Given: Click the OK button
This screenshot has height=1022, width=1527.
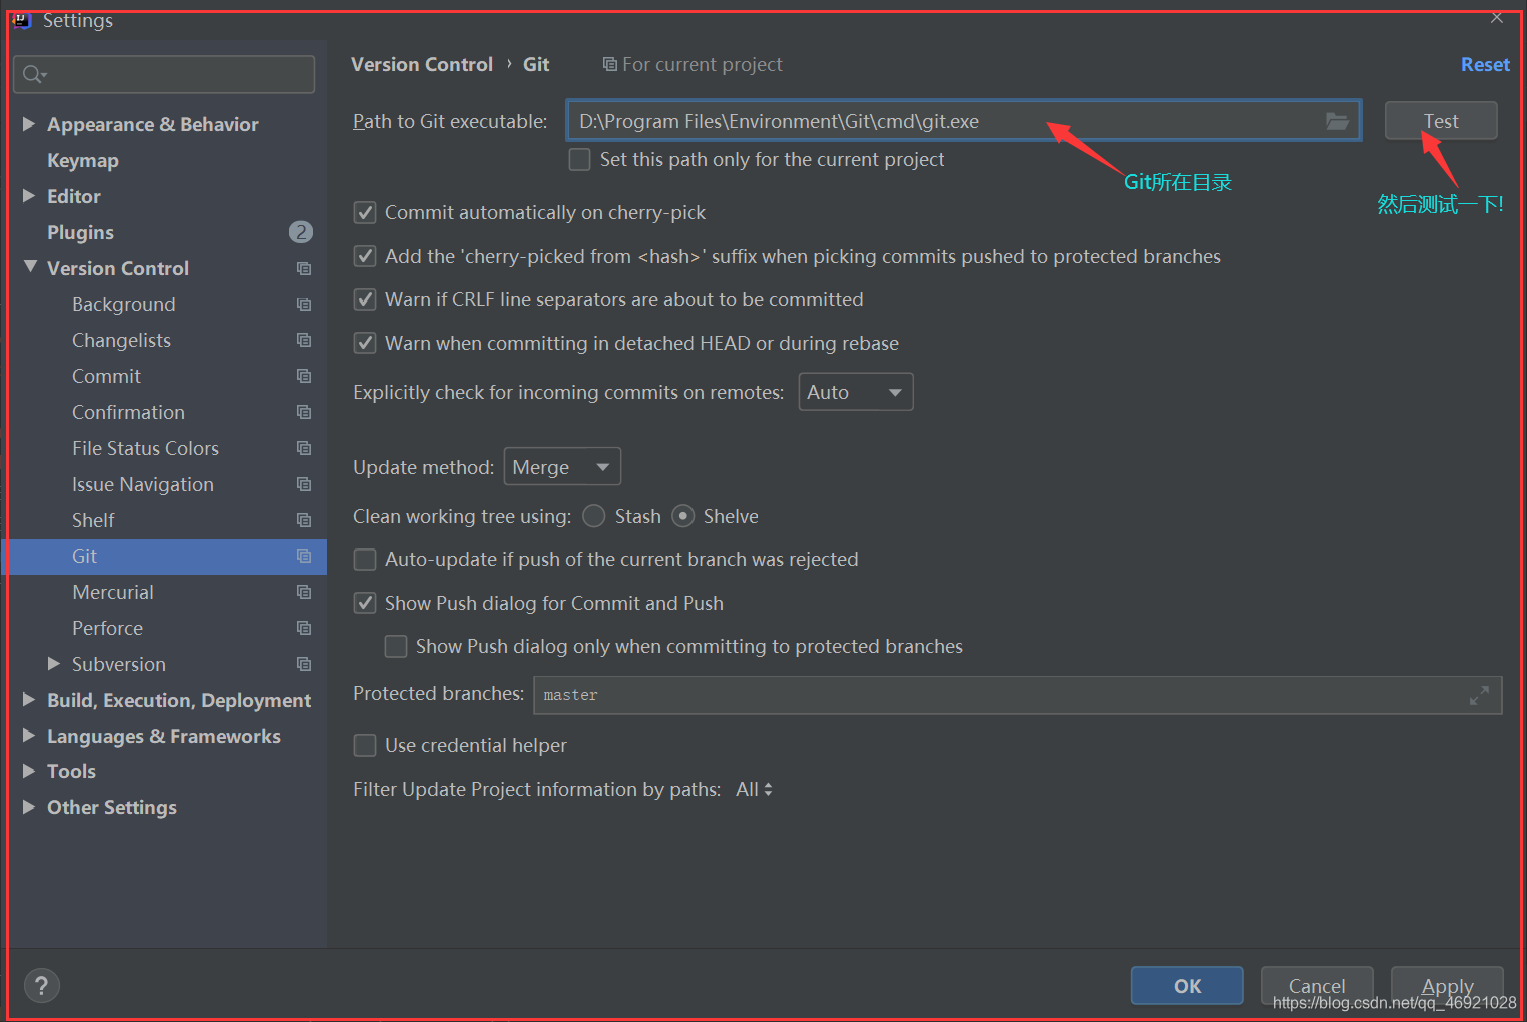Looking at the screenshot, I should point(1187,986).
